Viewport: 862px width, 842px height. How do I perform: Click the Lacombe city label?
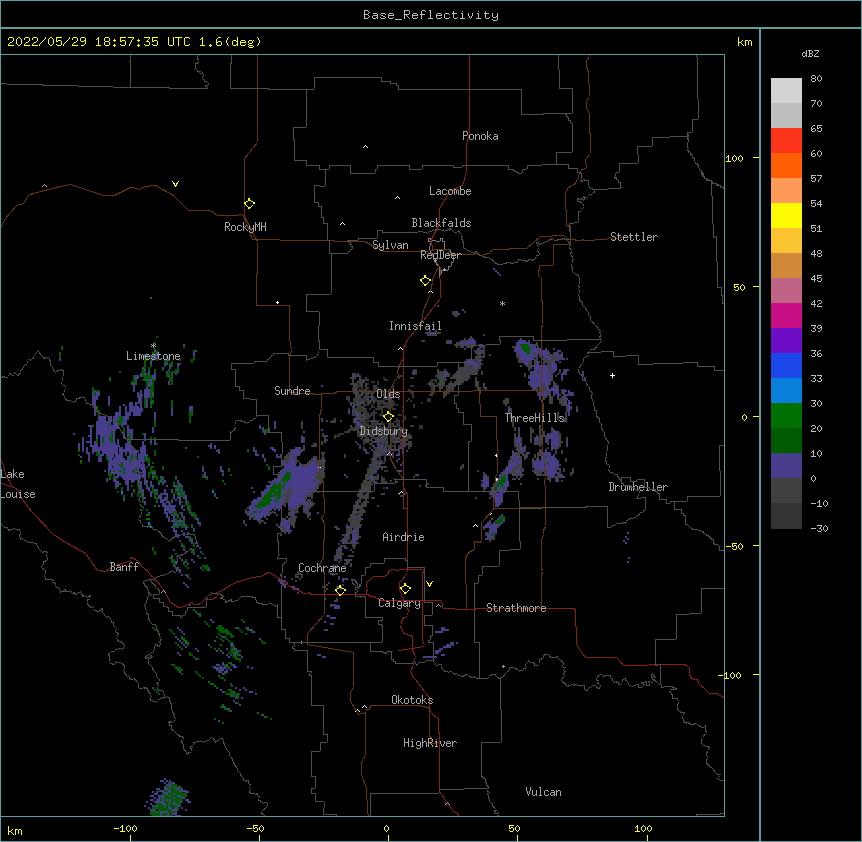tap(450, 191)
